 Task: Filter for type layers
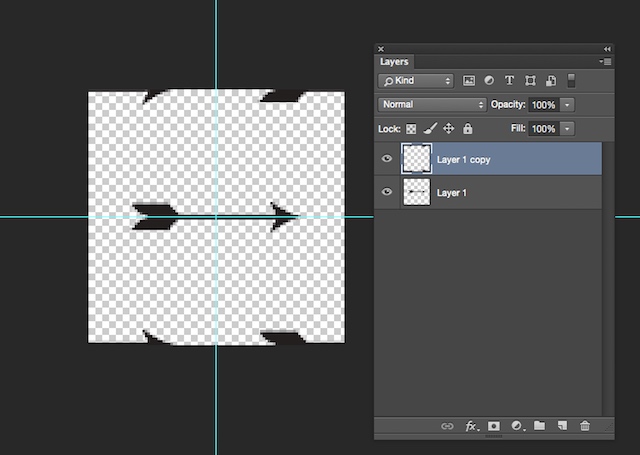coord(509,81)
